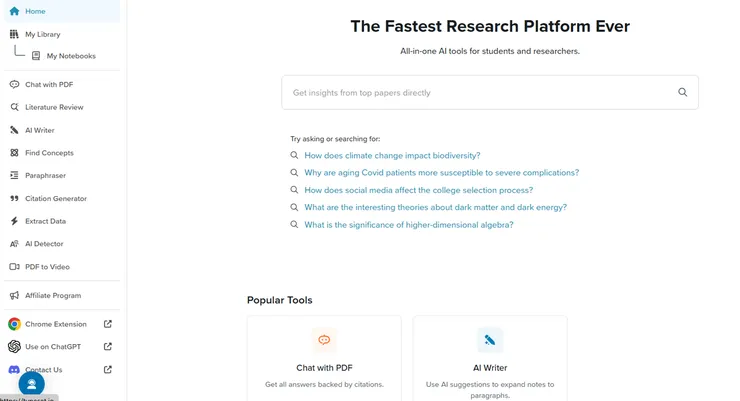The width and height of the screenshot is (740, 401).
Task: Go to Literature Review tool
Action: tap(54, 107)
